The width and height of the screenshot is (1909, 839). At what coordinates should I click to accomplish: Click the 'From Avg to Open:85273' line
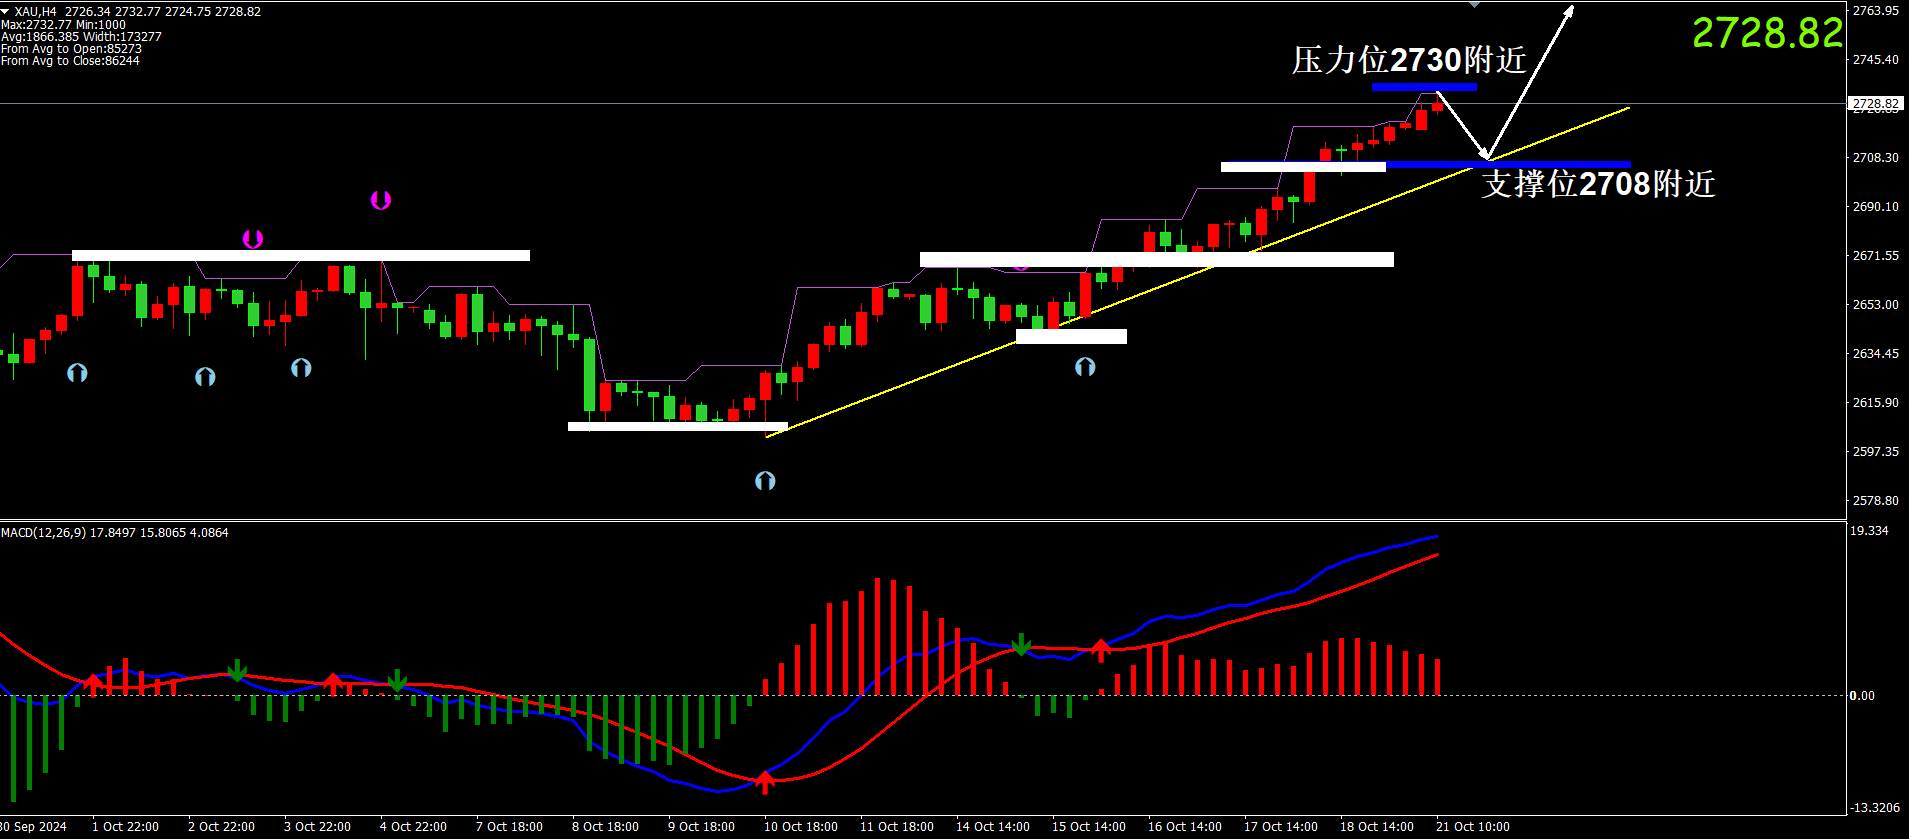(71, 49)
